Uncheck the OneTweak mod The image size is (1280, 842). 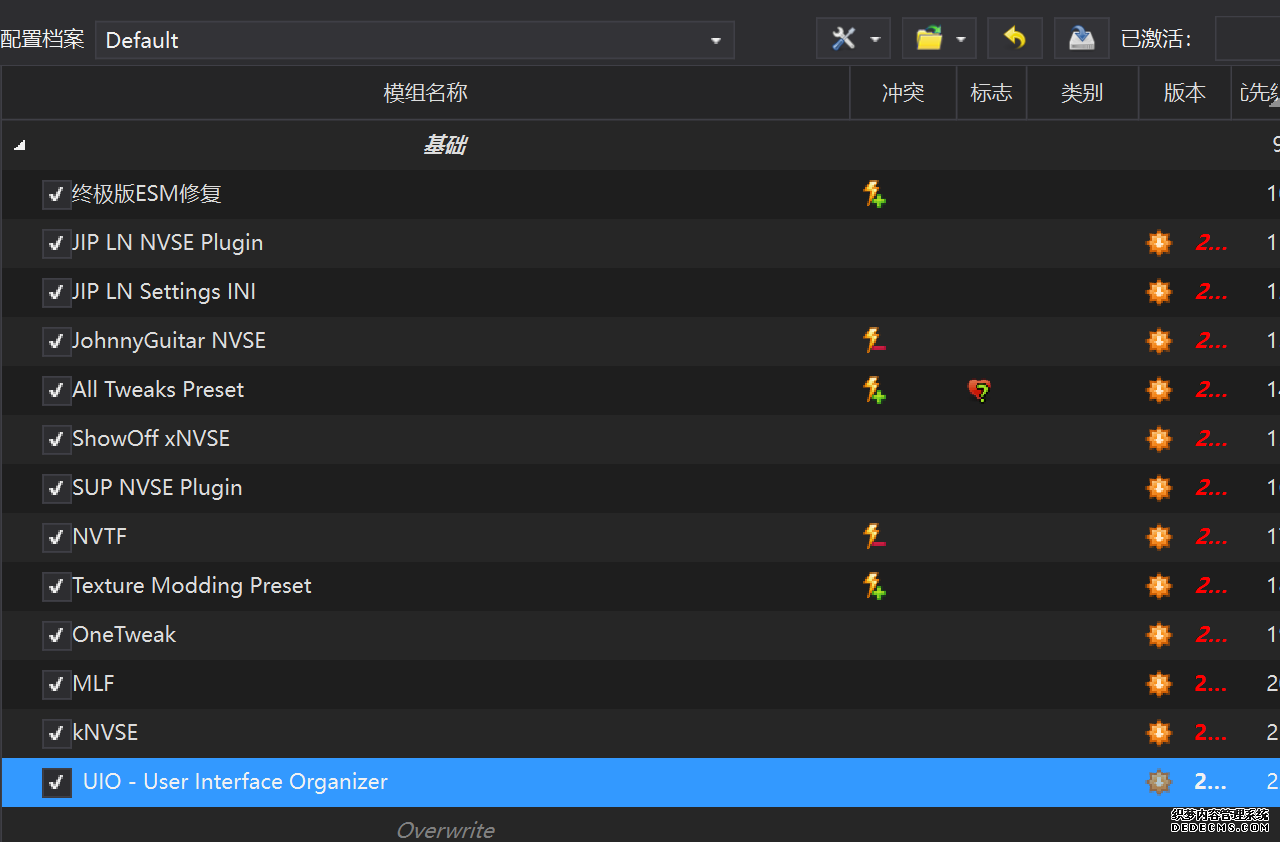[x=56, y=636]
